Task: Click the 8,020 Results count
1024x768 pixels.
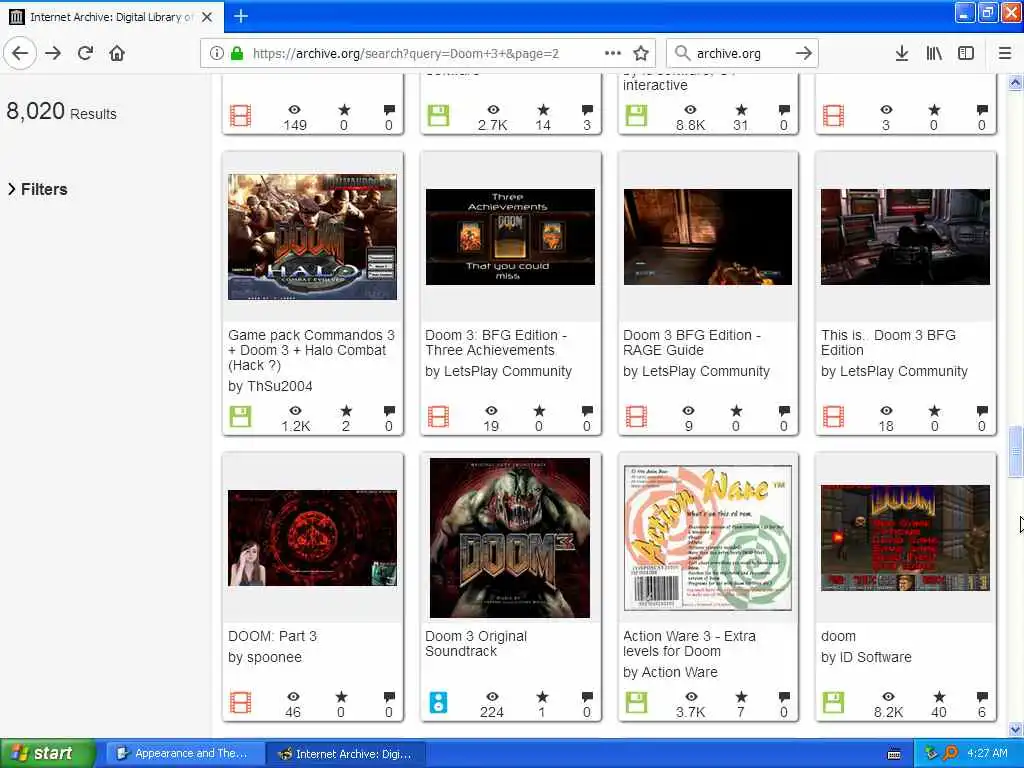Action: (x=61, y=112)
